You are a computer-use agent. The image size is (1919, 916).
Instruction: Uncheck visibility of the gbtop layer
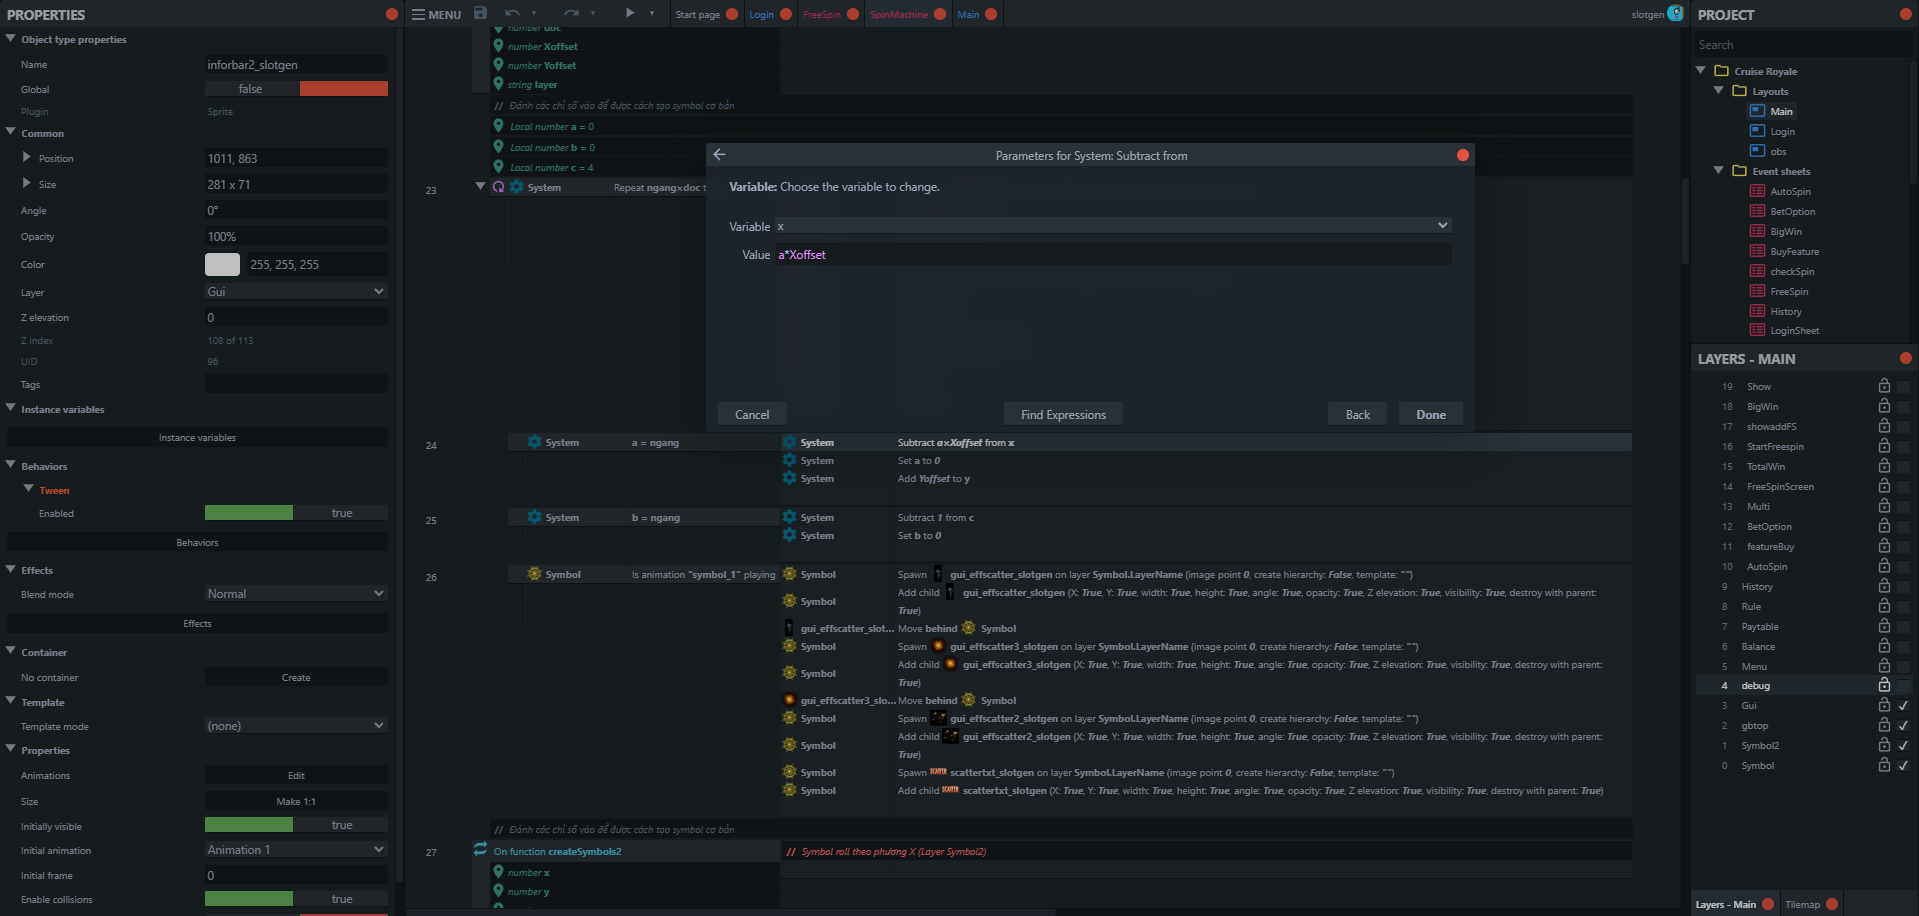[1903, 725]
